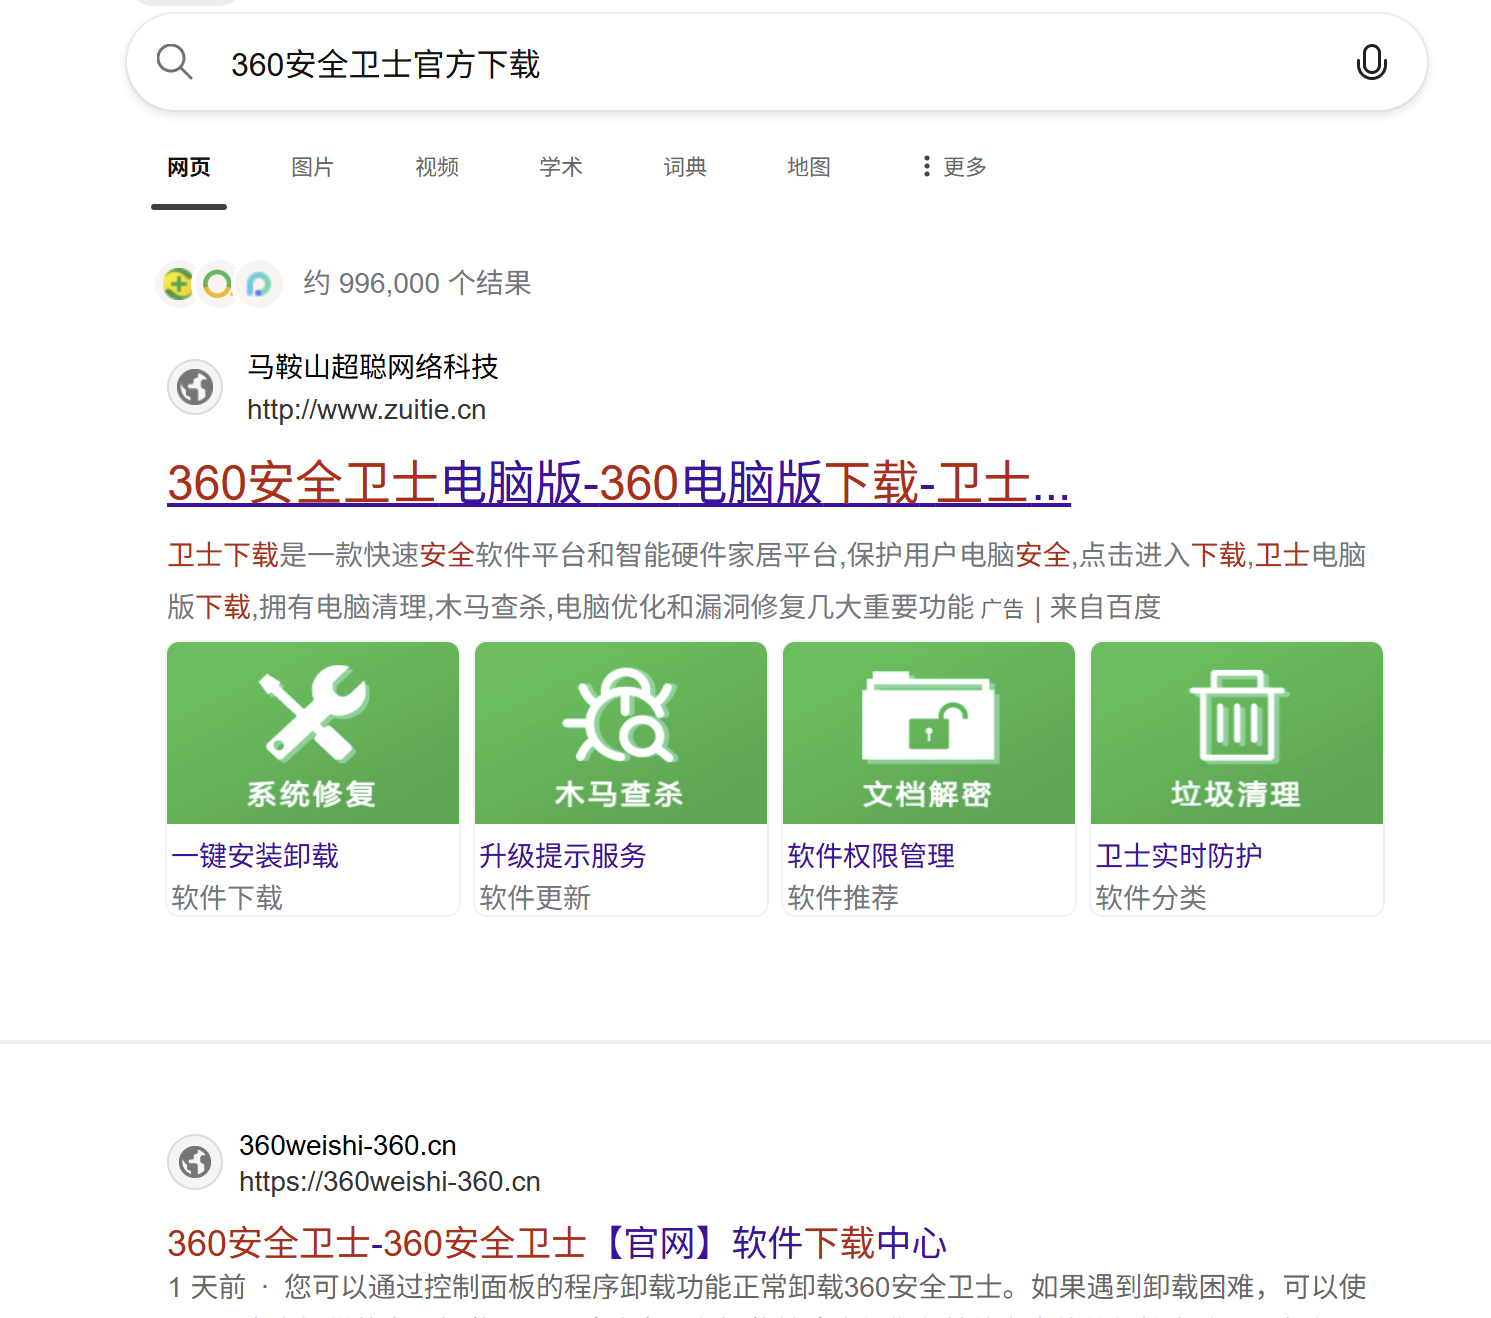Click the 软件分类 caption

point(1151,898)
